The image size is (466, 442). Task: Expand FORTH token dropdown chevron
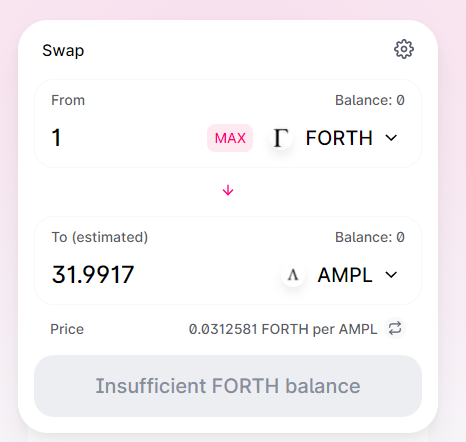click(391, 138)
